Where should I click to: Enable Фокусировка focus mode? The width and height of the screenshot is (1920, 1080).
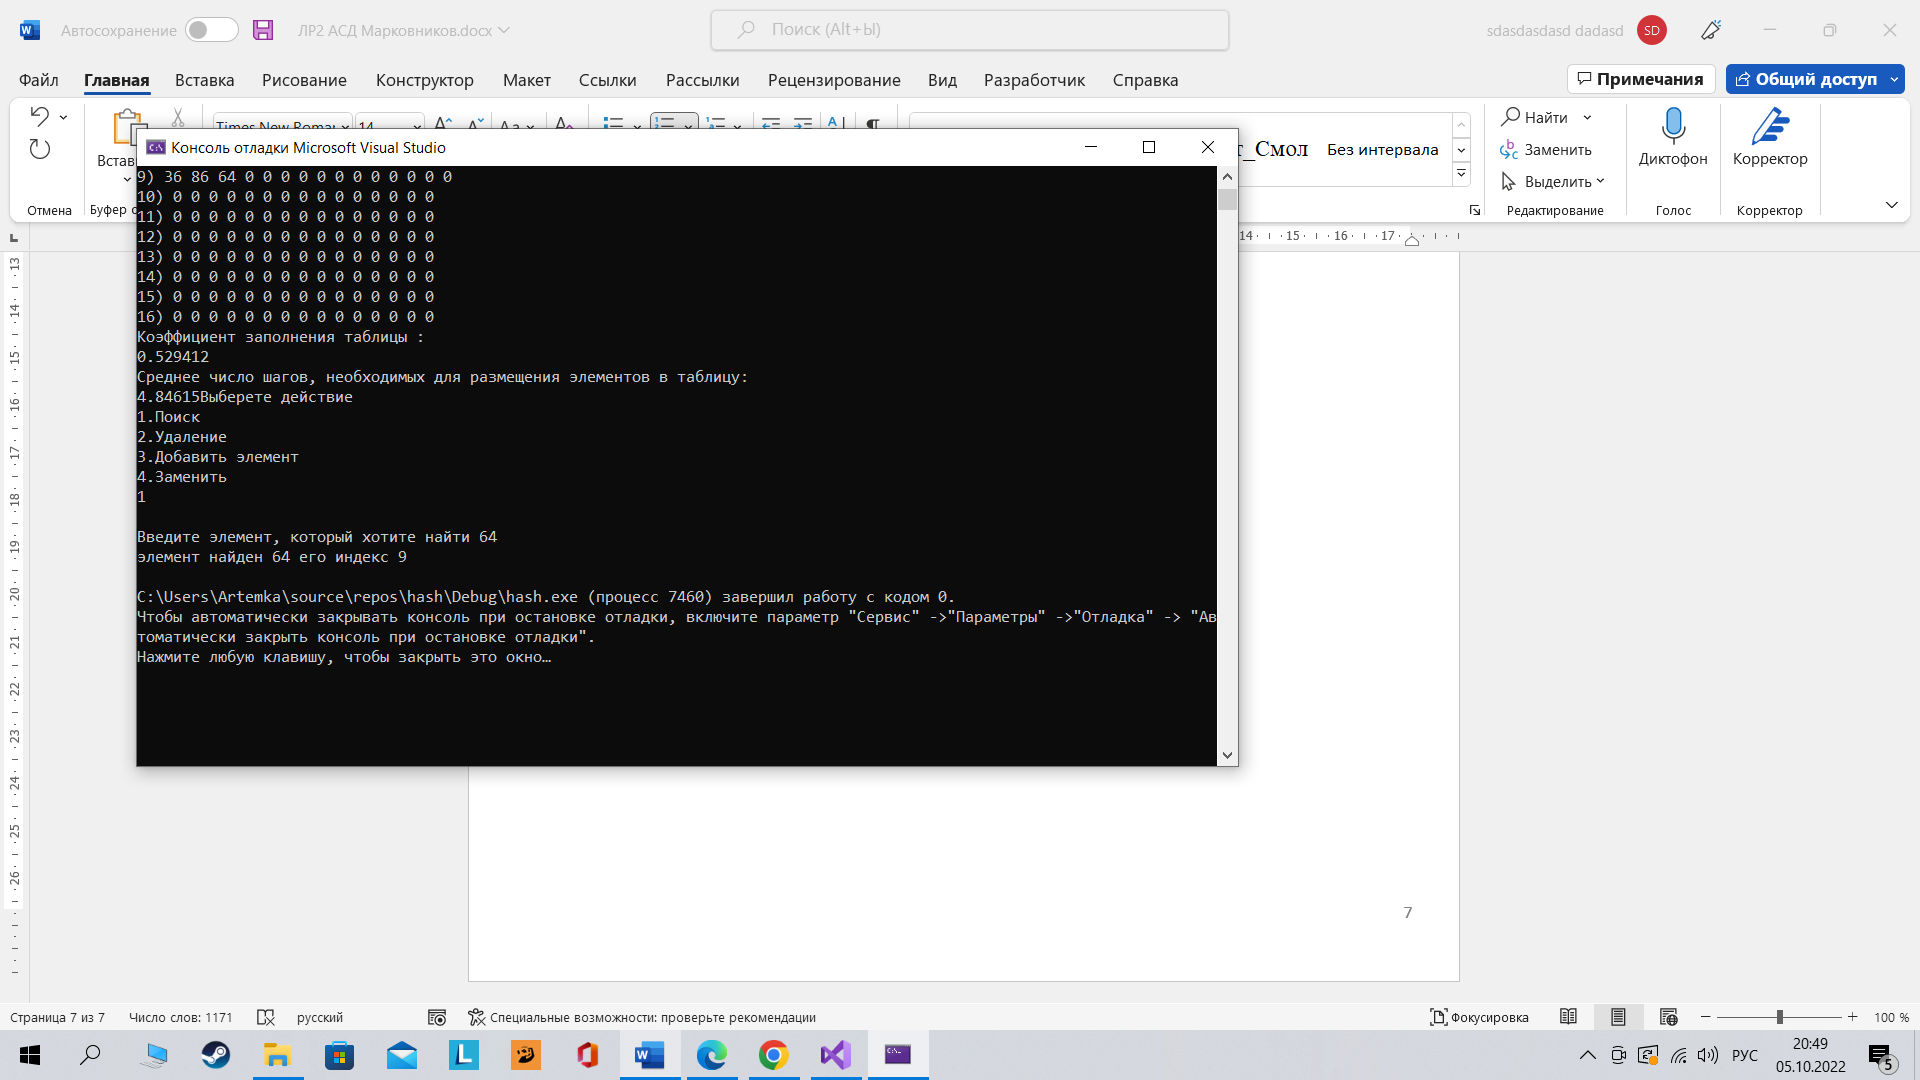tap(1480, 1017)
